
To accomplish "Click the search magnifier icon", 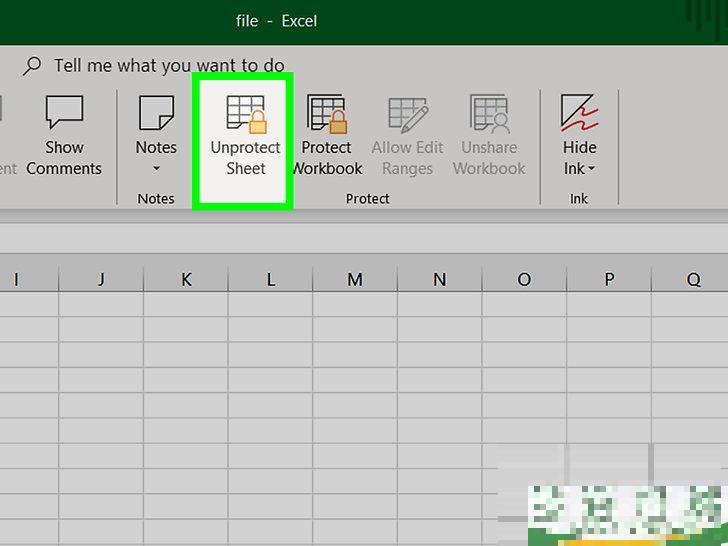I will (x=32, y=66).
